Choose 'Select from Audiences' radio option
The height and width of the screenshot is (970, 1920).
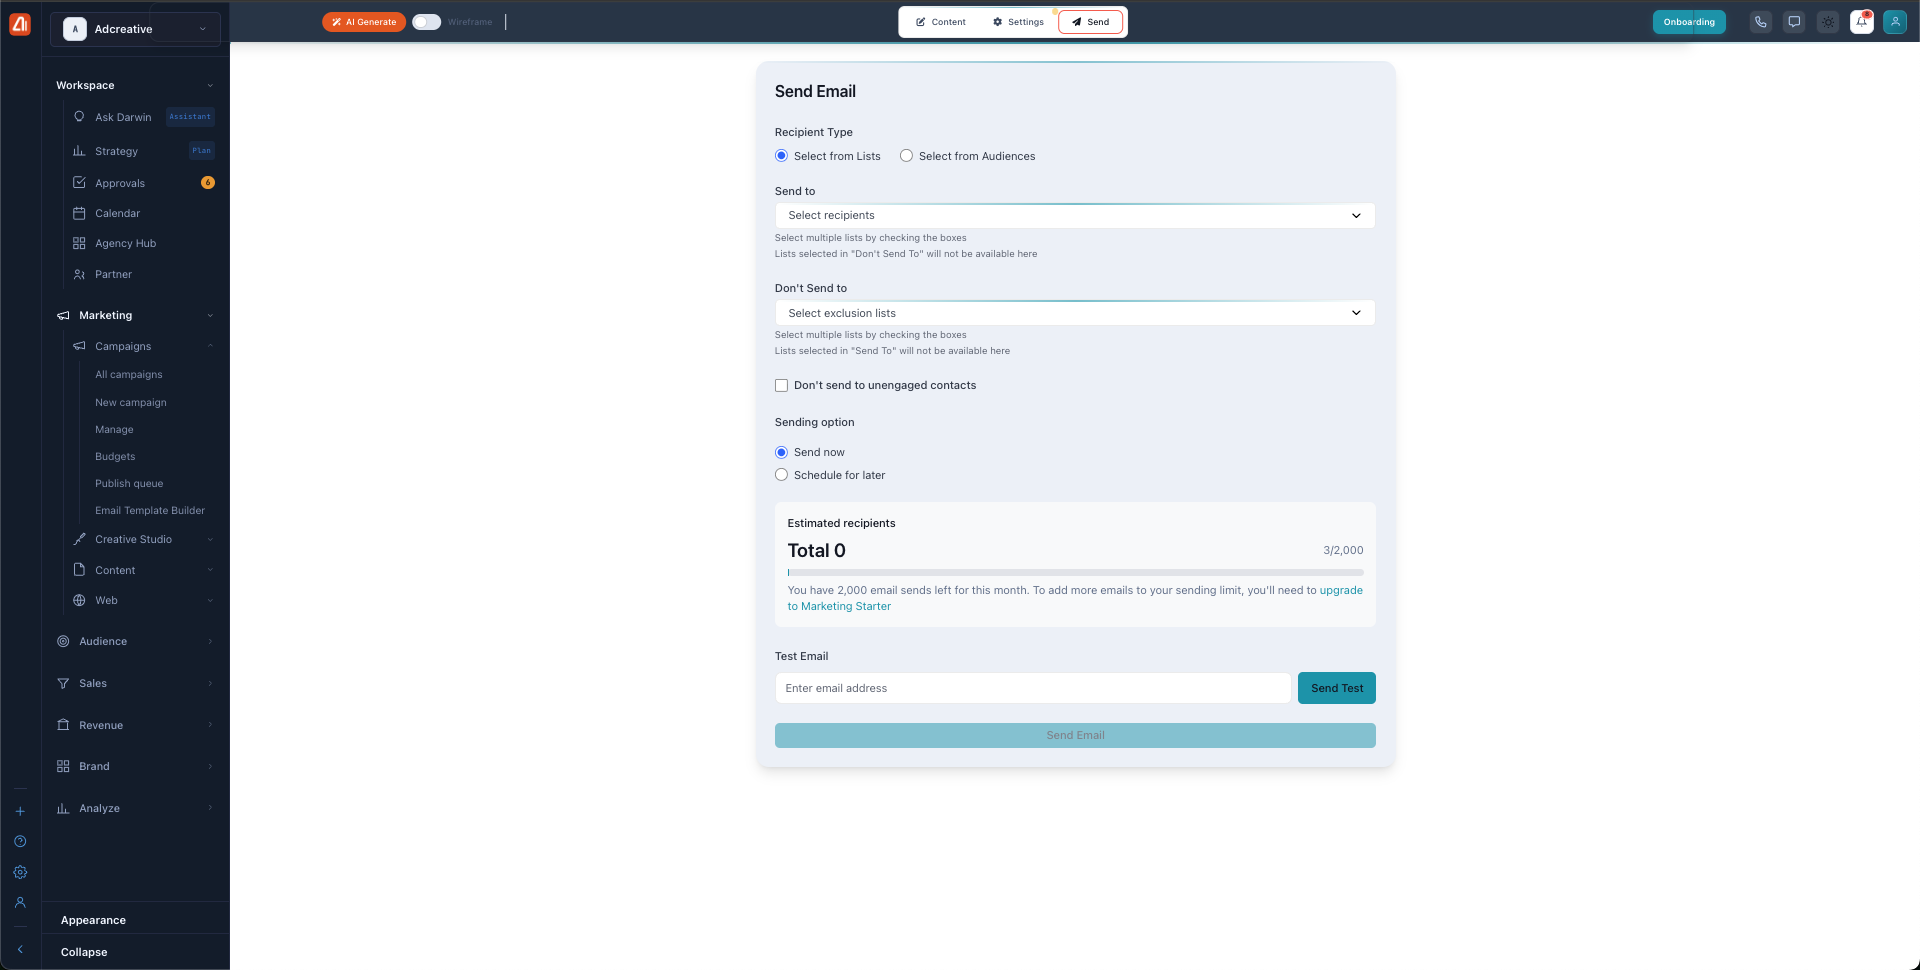pos(906,156)
